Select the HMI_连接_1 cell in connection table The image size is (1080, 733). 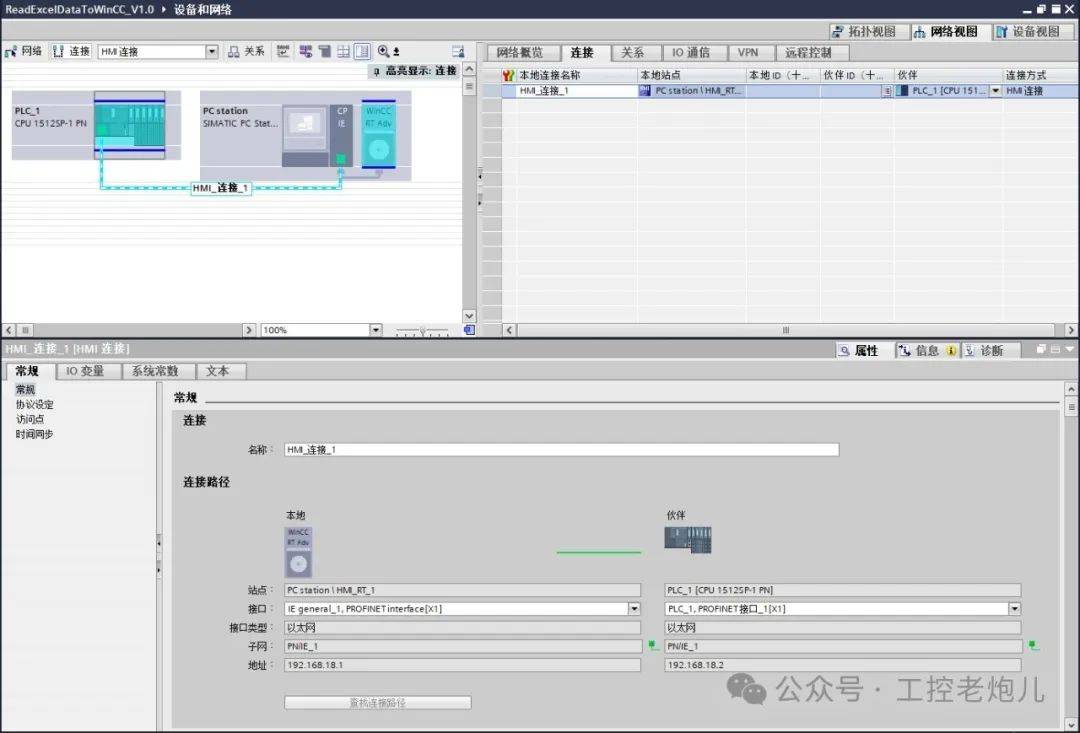click(x=576, y=90)
